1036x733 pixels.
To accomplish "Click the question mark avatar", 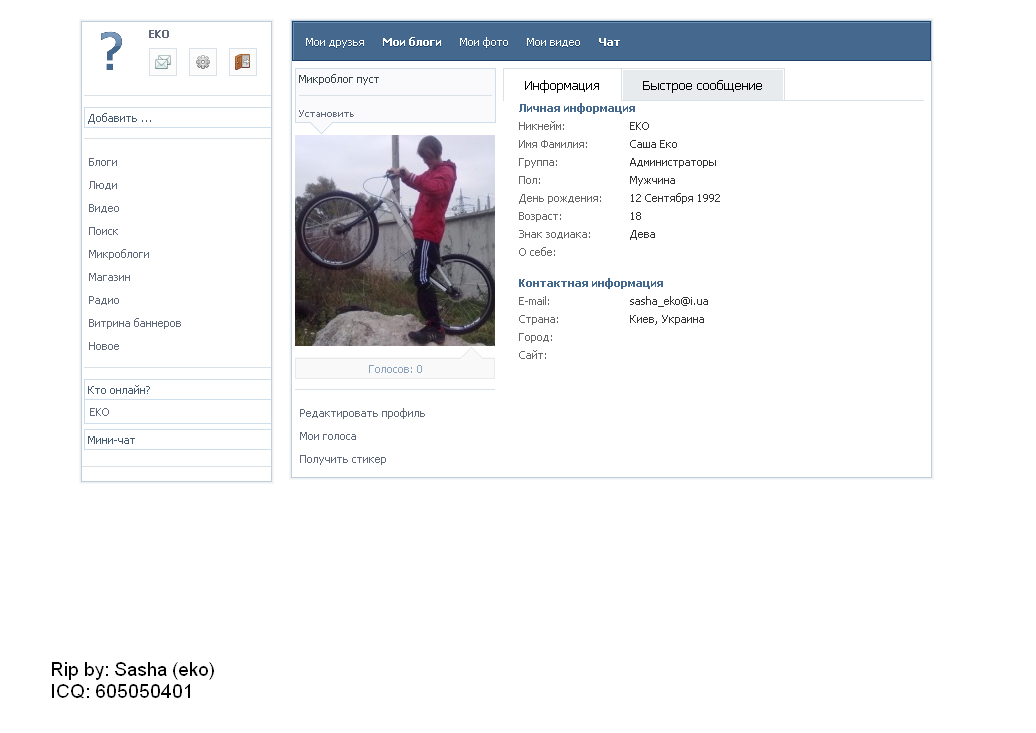I will (111, 52).
